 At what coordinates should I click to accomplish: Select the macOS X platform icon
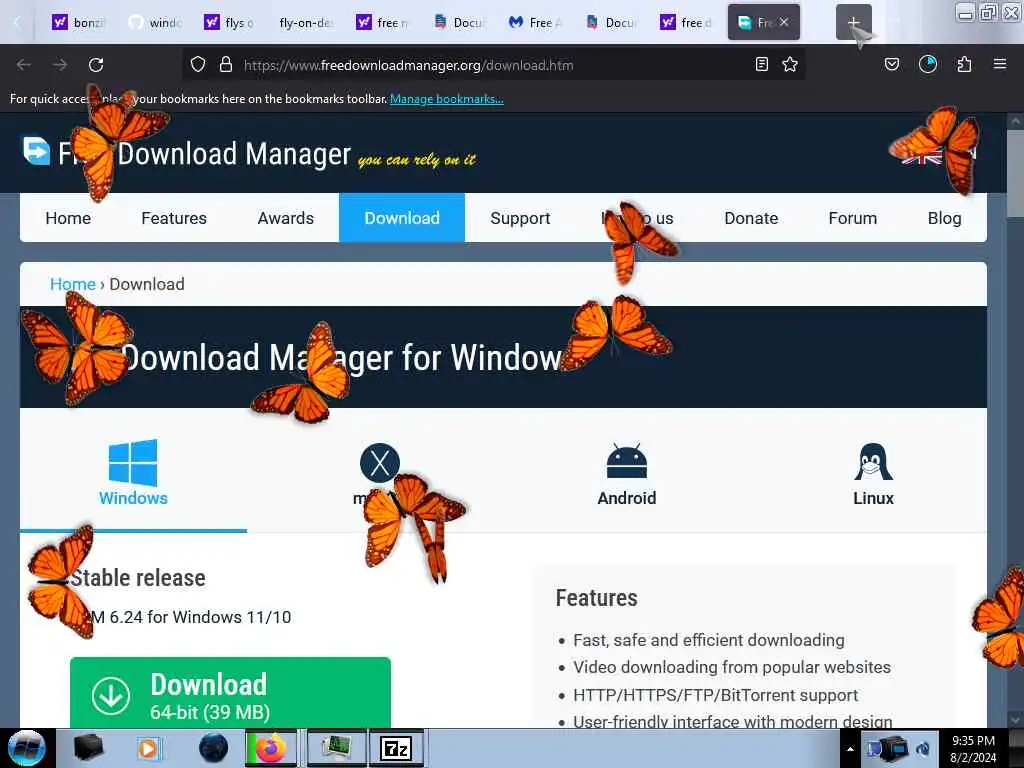(x=379, y=463)
